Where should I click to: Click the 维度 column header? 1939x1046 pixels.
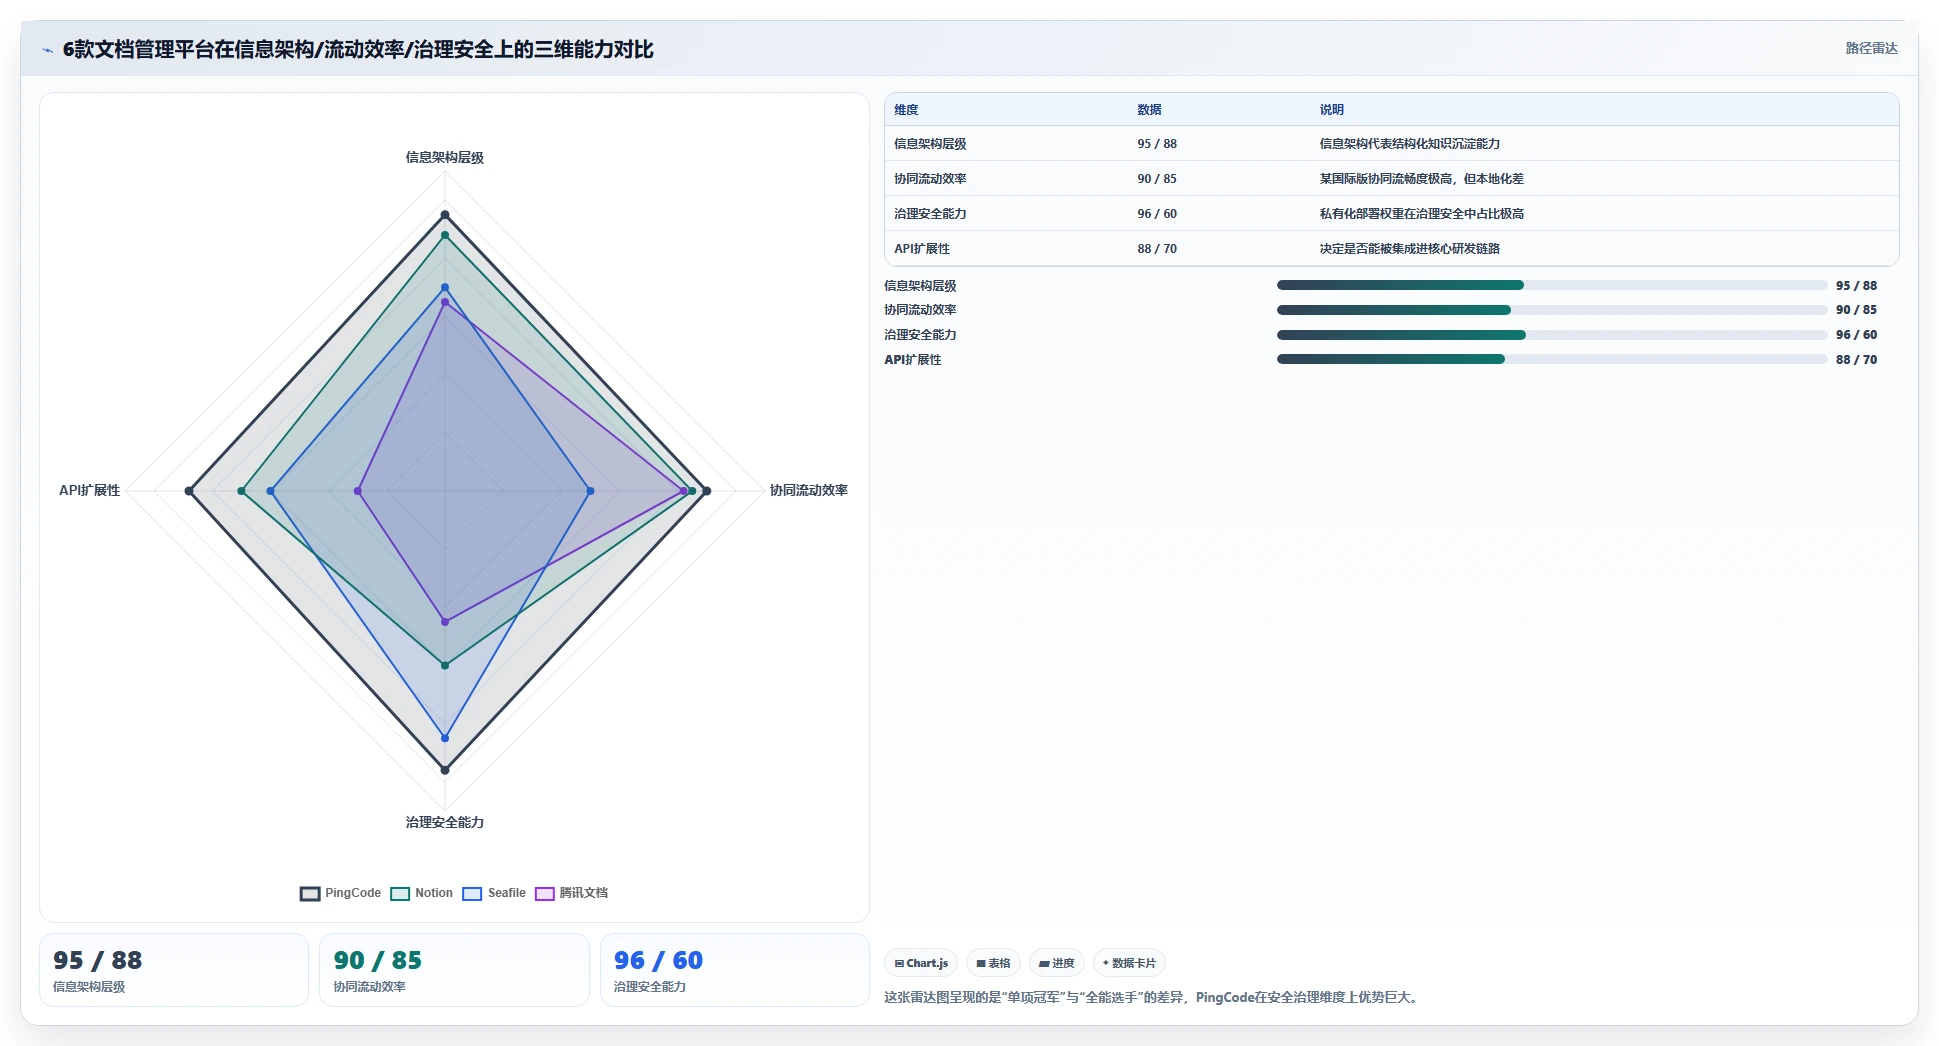(x=906, y=110)
